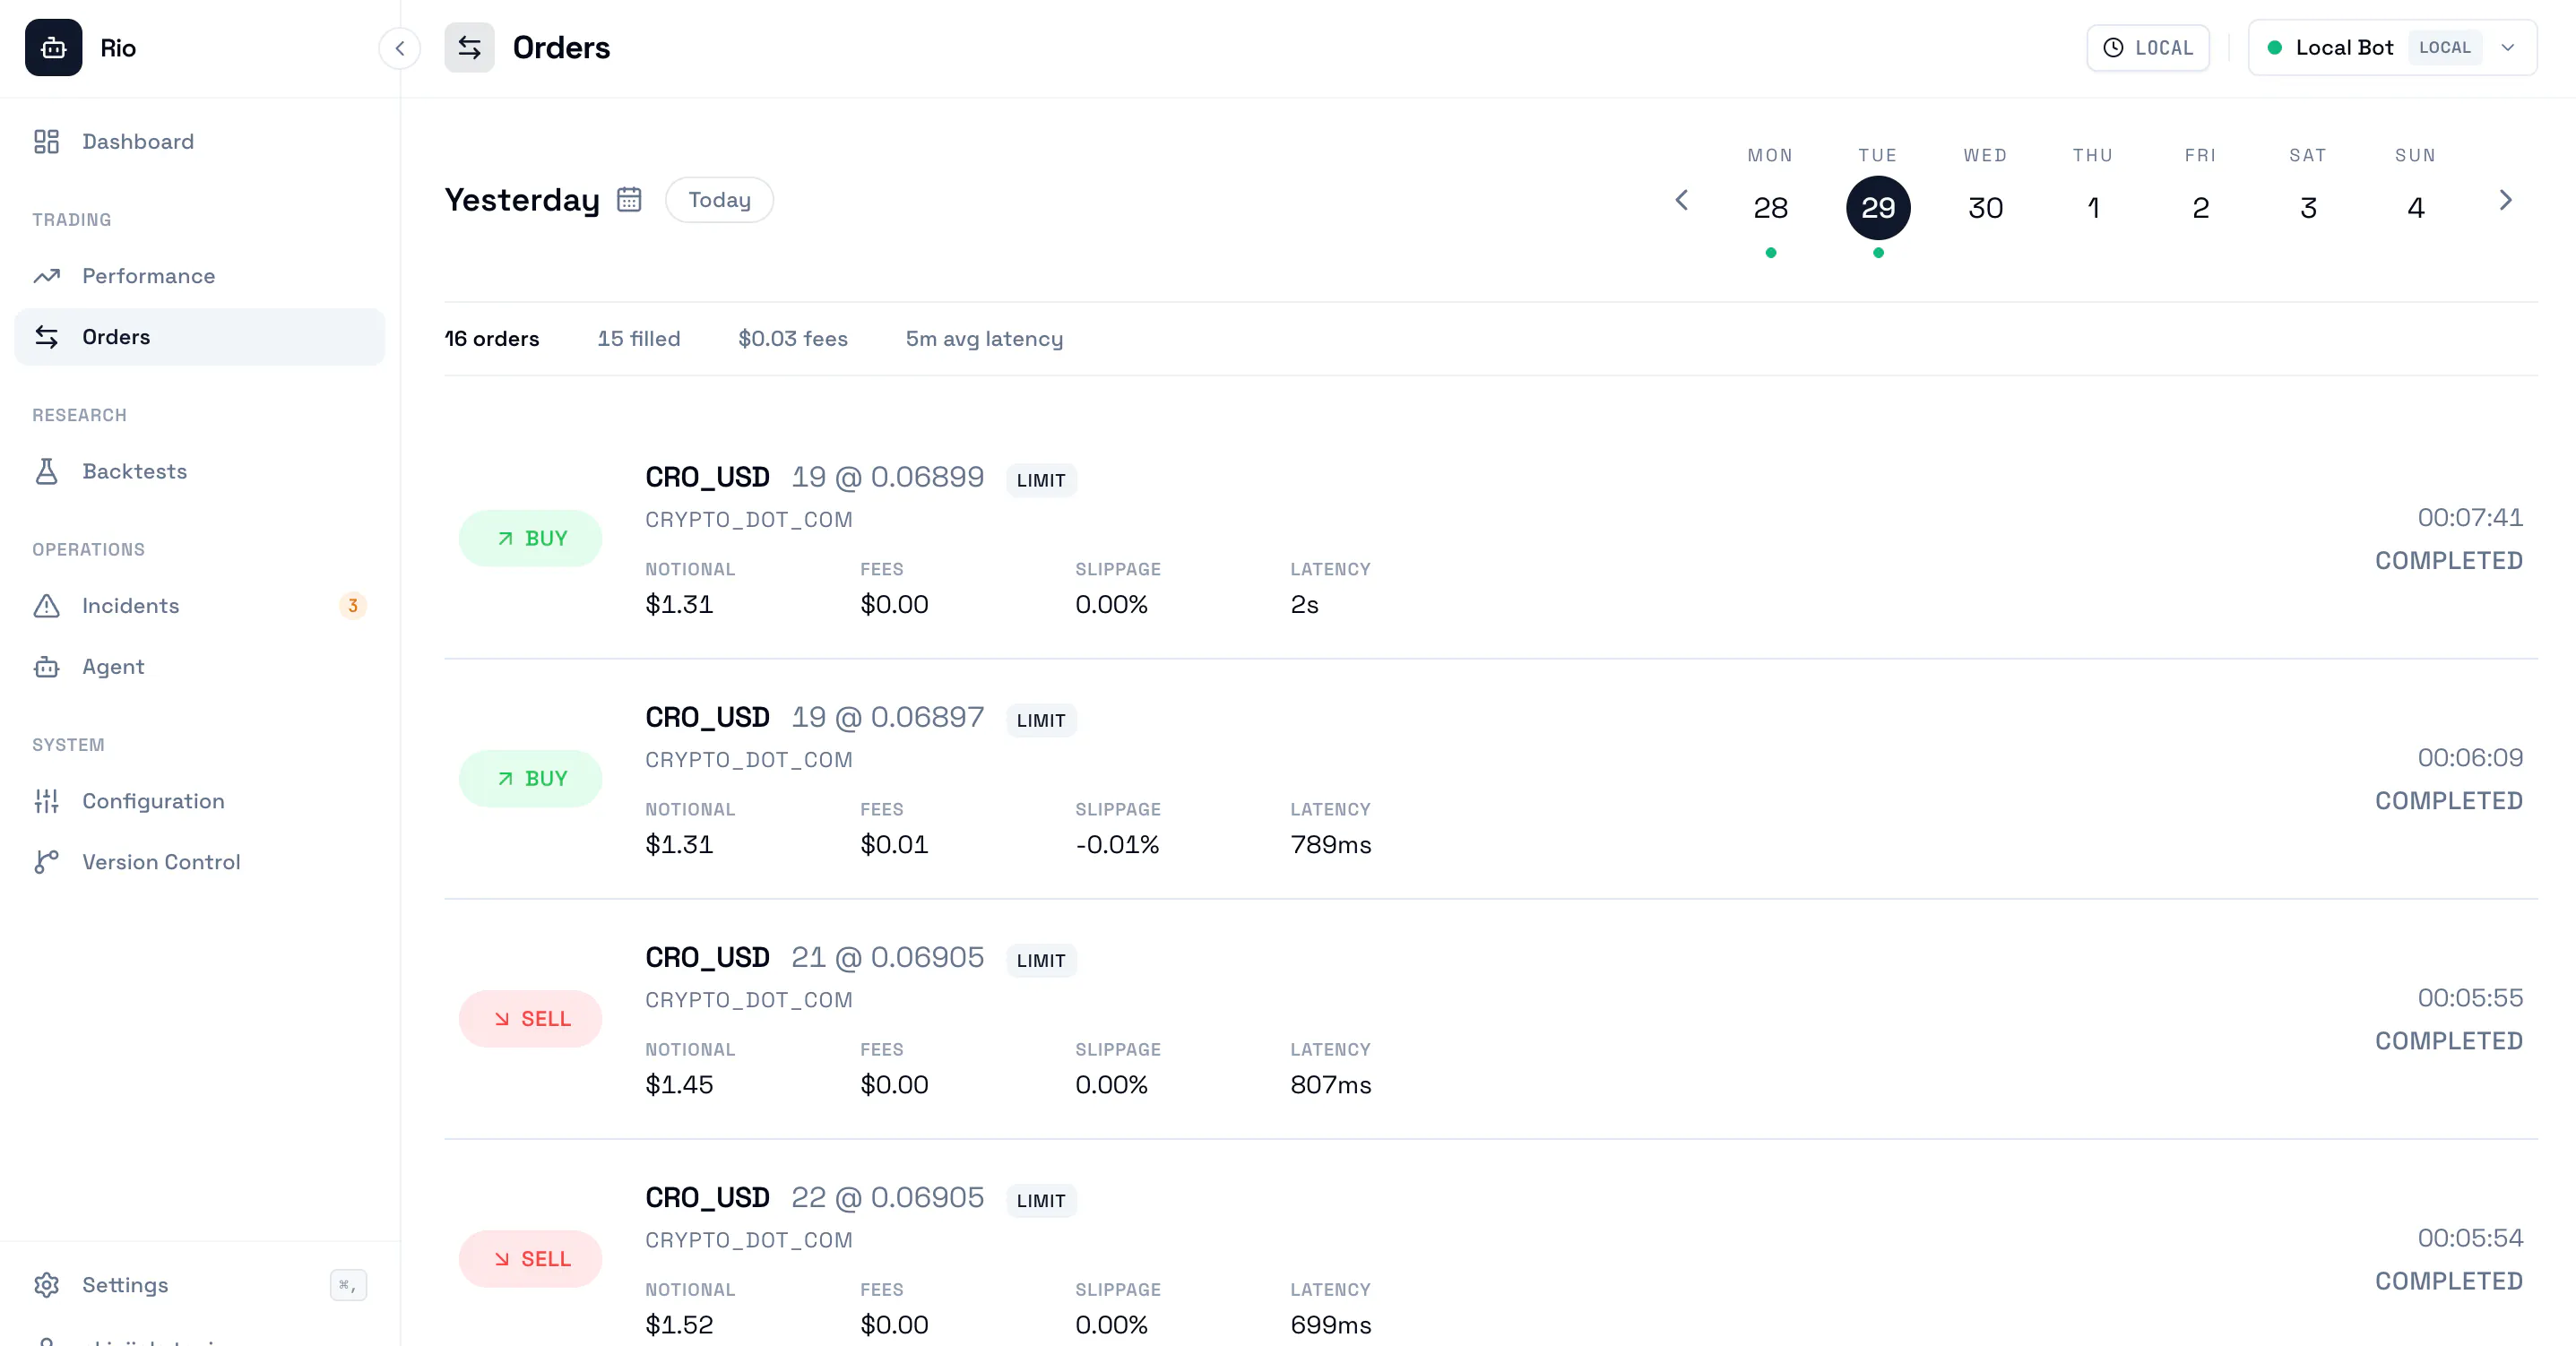The height and width of the screenshot is (1346, 2576).
Task: Expand the Local Bot selector dropdown
Action: click(x=2392, y=48)
